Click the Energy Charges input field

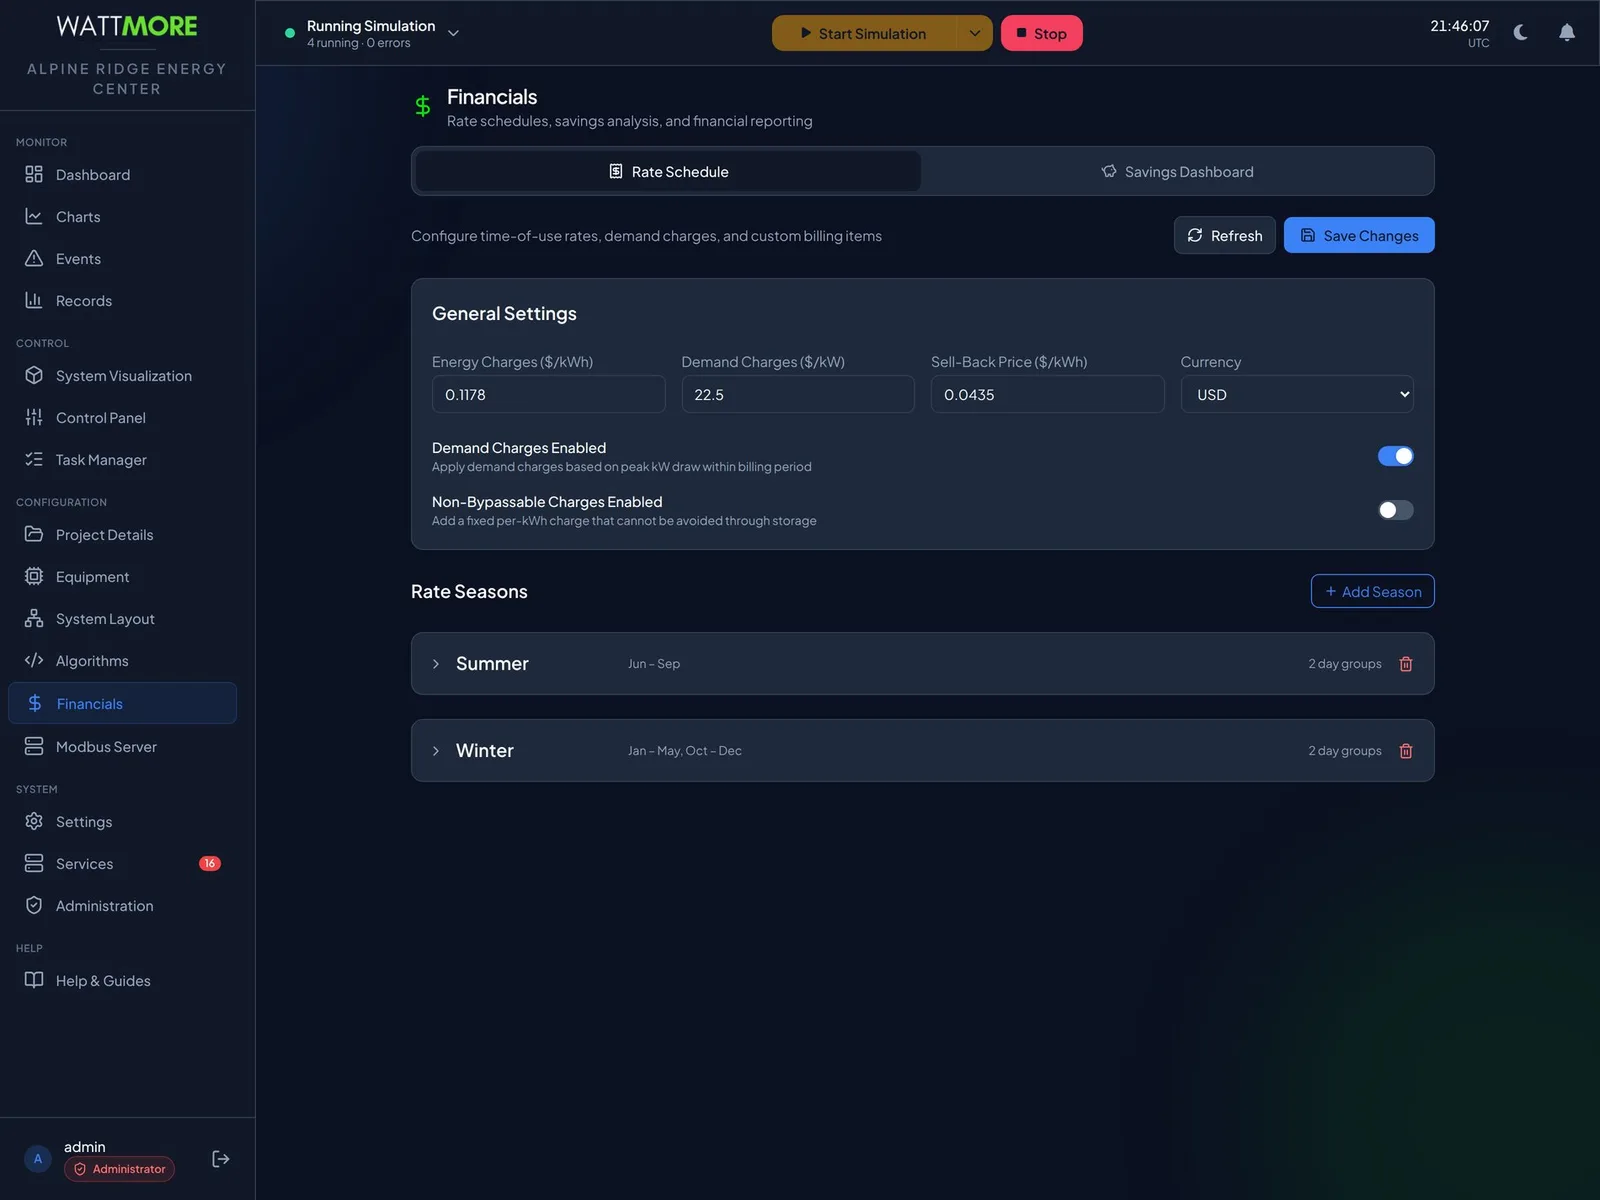tap(548, 394)
